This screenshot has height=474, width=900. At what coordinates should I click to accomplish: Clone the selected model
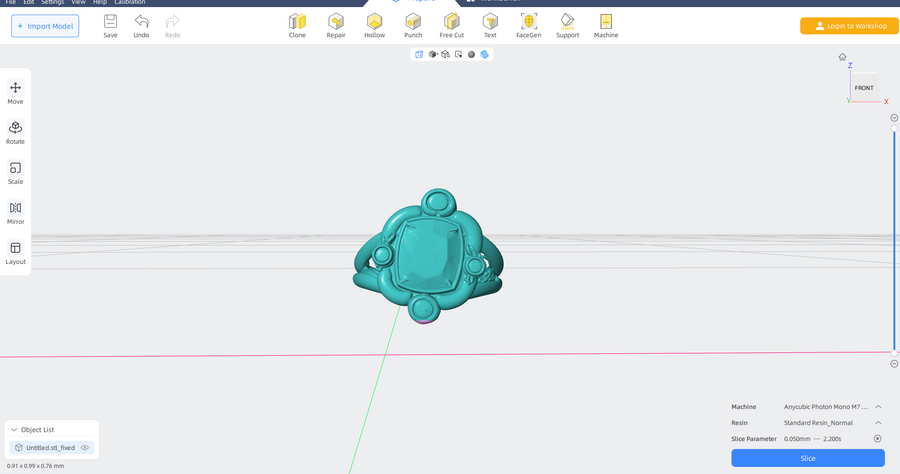point(297,26)
